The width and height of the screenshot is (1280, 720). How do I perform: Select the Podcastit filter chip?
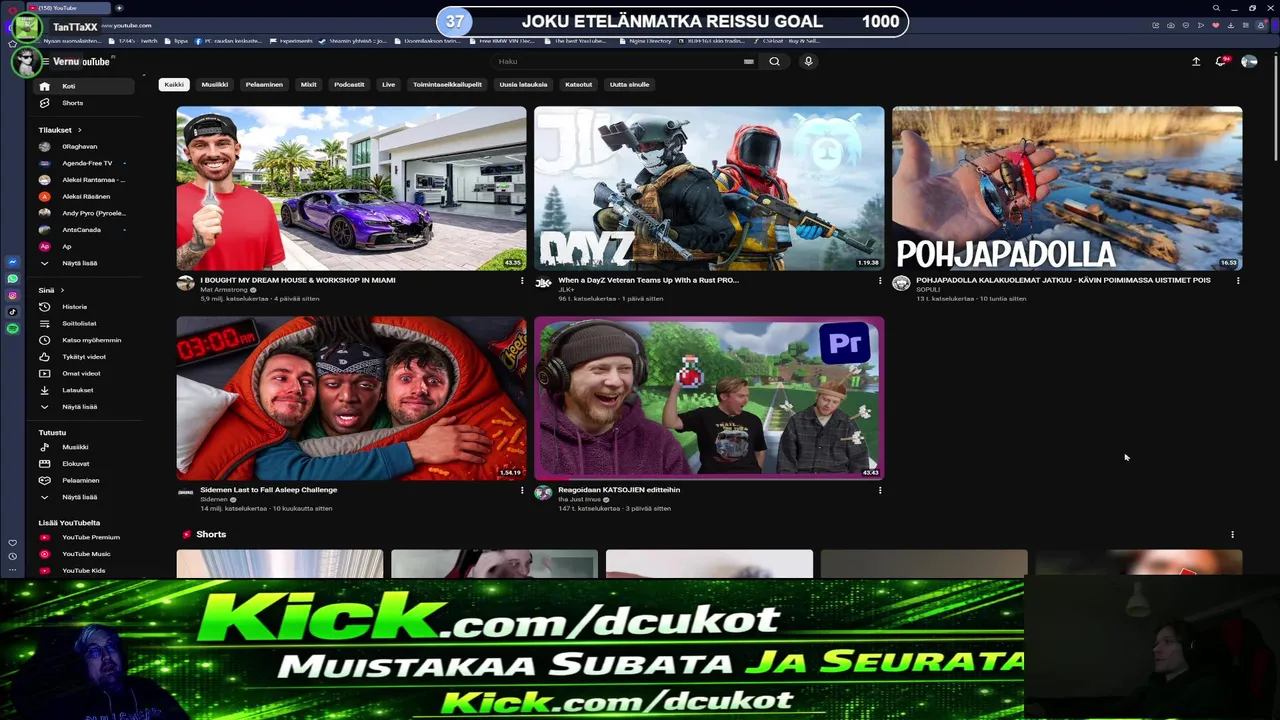(349, 84)
